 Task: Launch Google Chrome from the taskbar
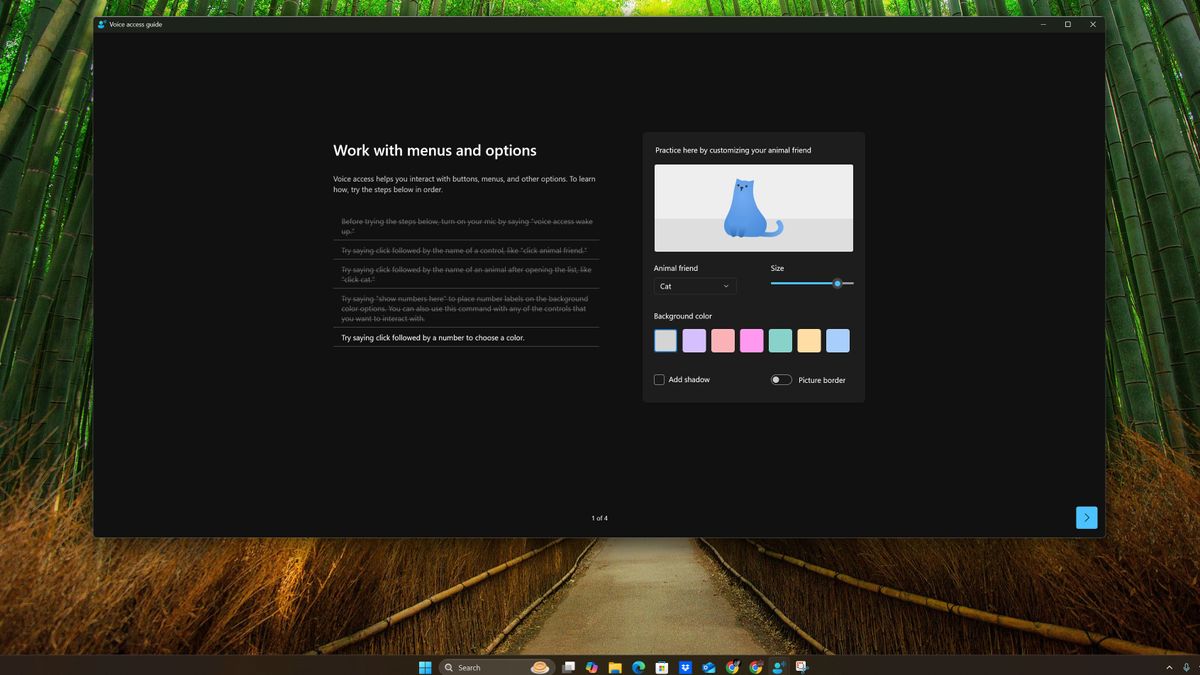click(x=731, y=666)
